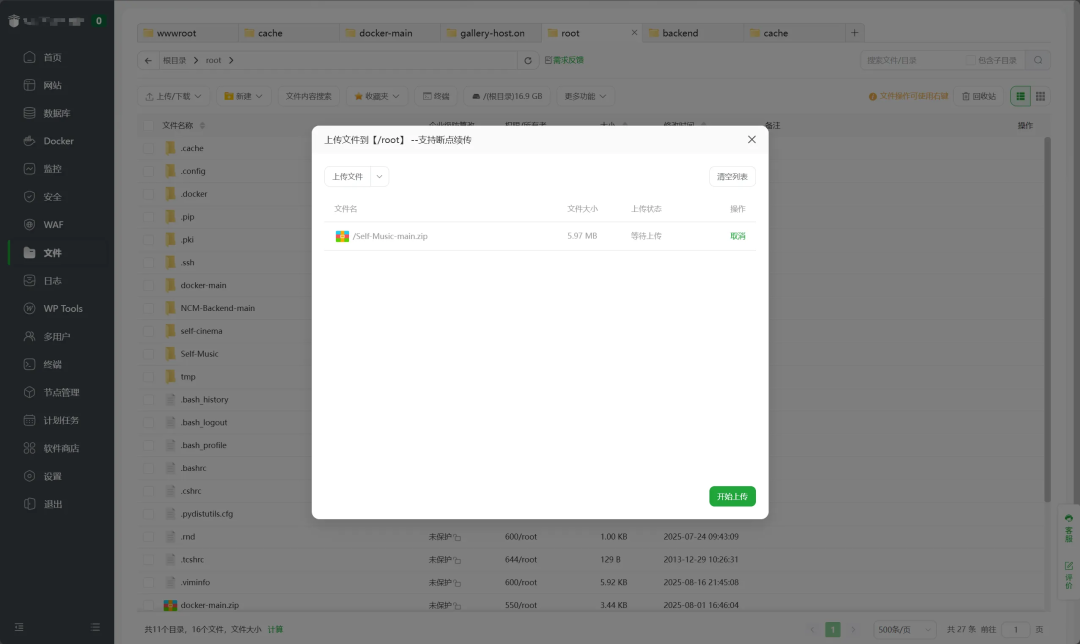Switch to the backend tab

[693, 32]
